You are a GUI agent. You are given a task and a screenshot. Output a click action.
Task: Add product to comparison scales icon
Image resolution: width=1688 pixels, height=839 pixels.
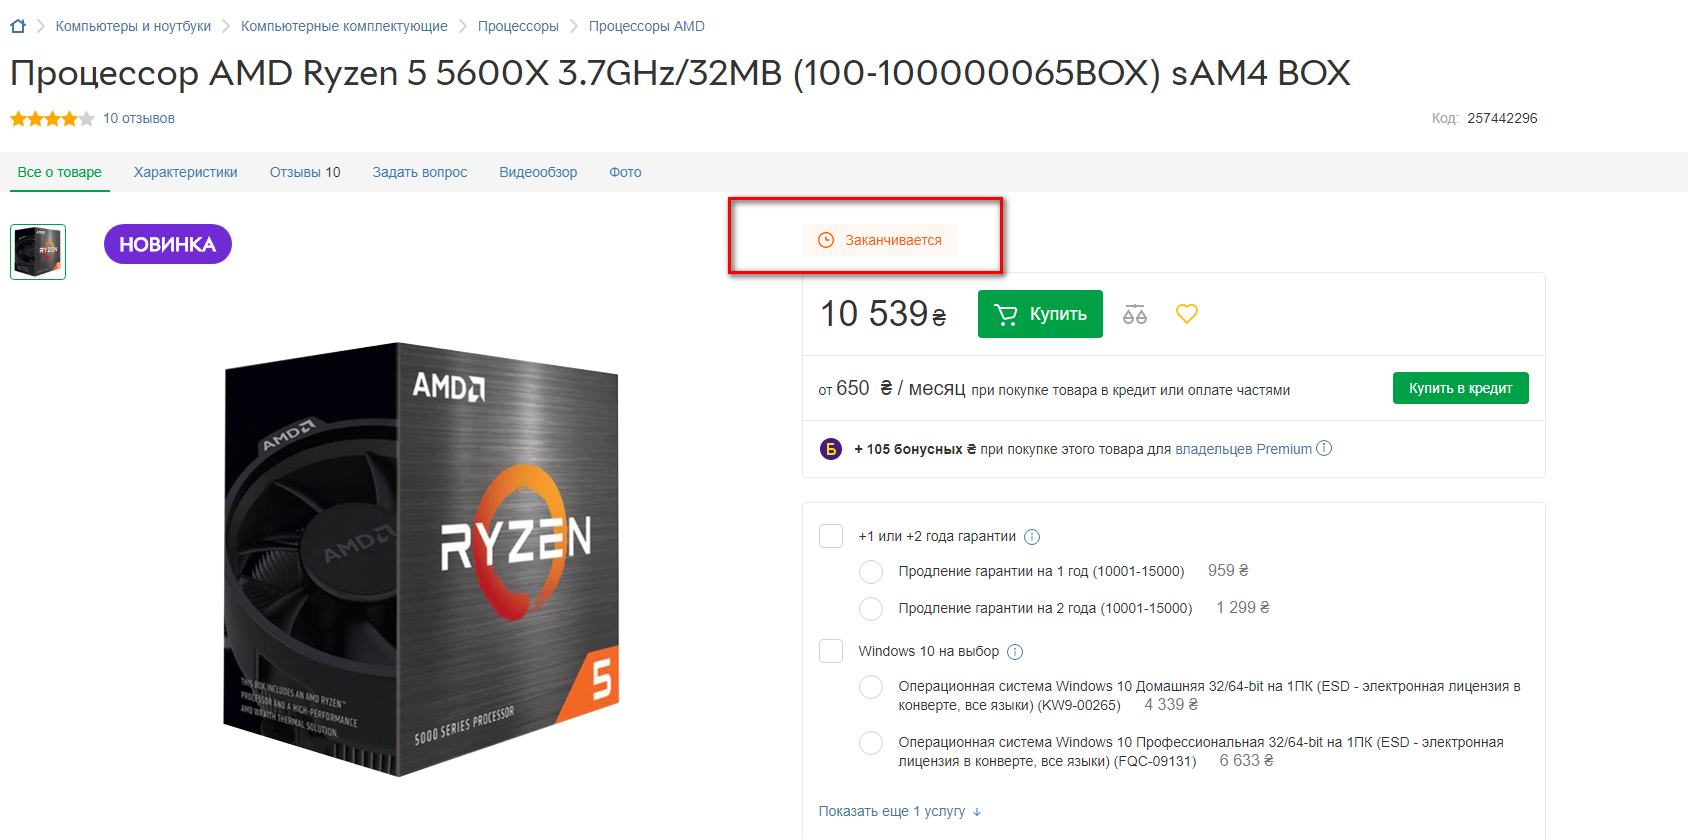[x=1135, y=314]
